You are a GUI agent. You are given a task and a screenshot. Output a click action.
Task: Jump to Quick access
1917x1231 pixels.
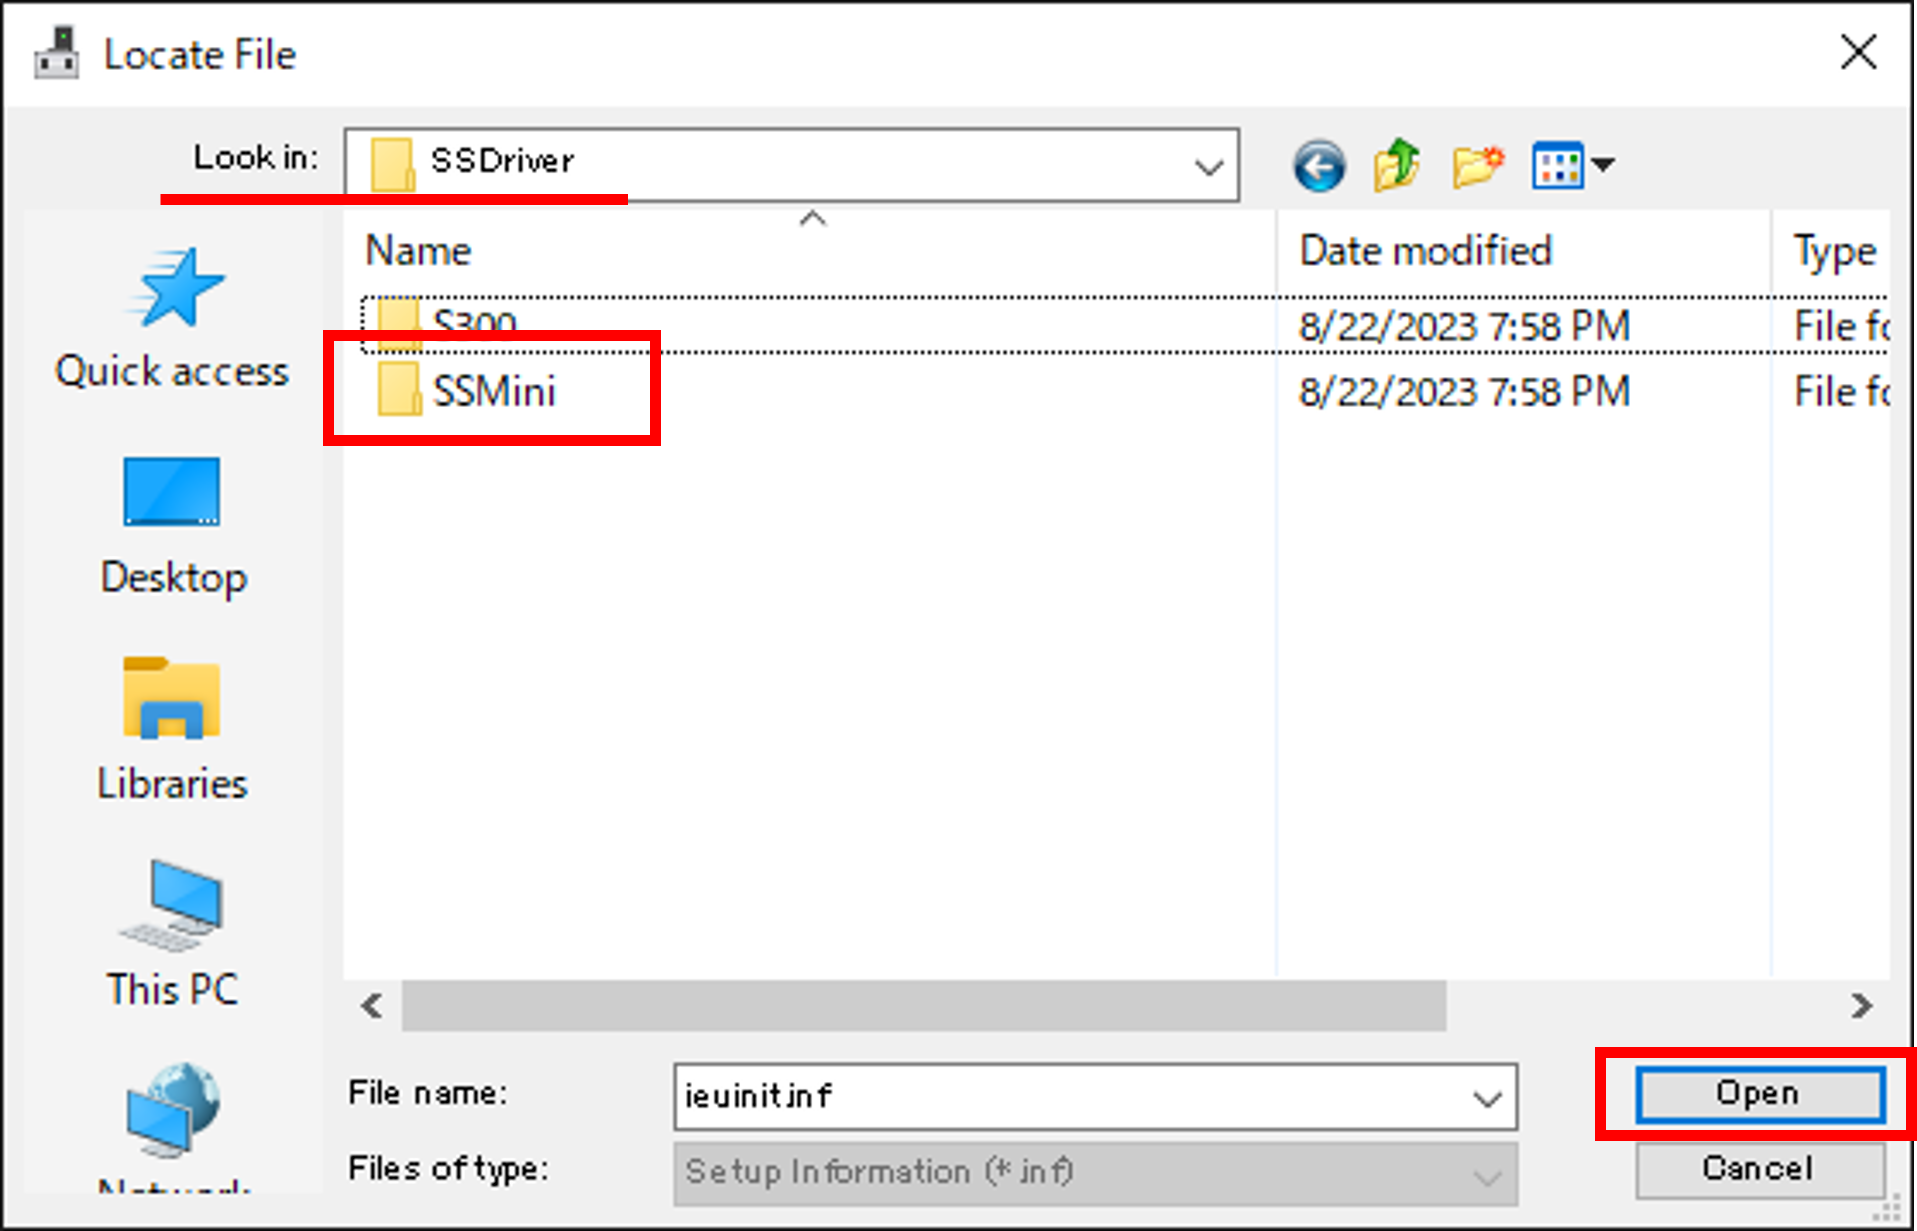click(x=172, y=317)
